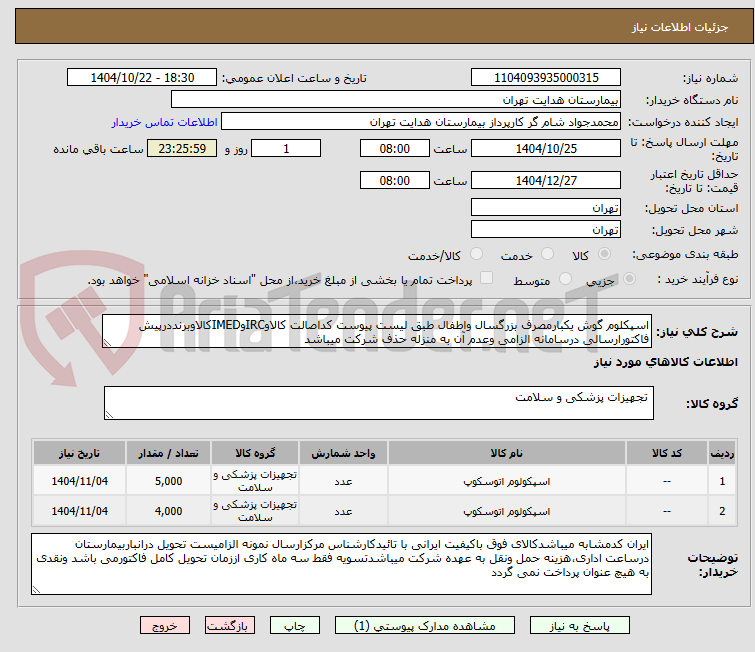Click the delivery city field تهران

[546, 230]
